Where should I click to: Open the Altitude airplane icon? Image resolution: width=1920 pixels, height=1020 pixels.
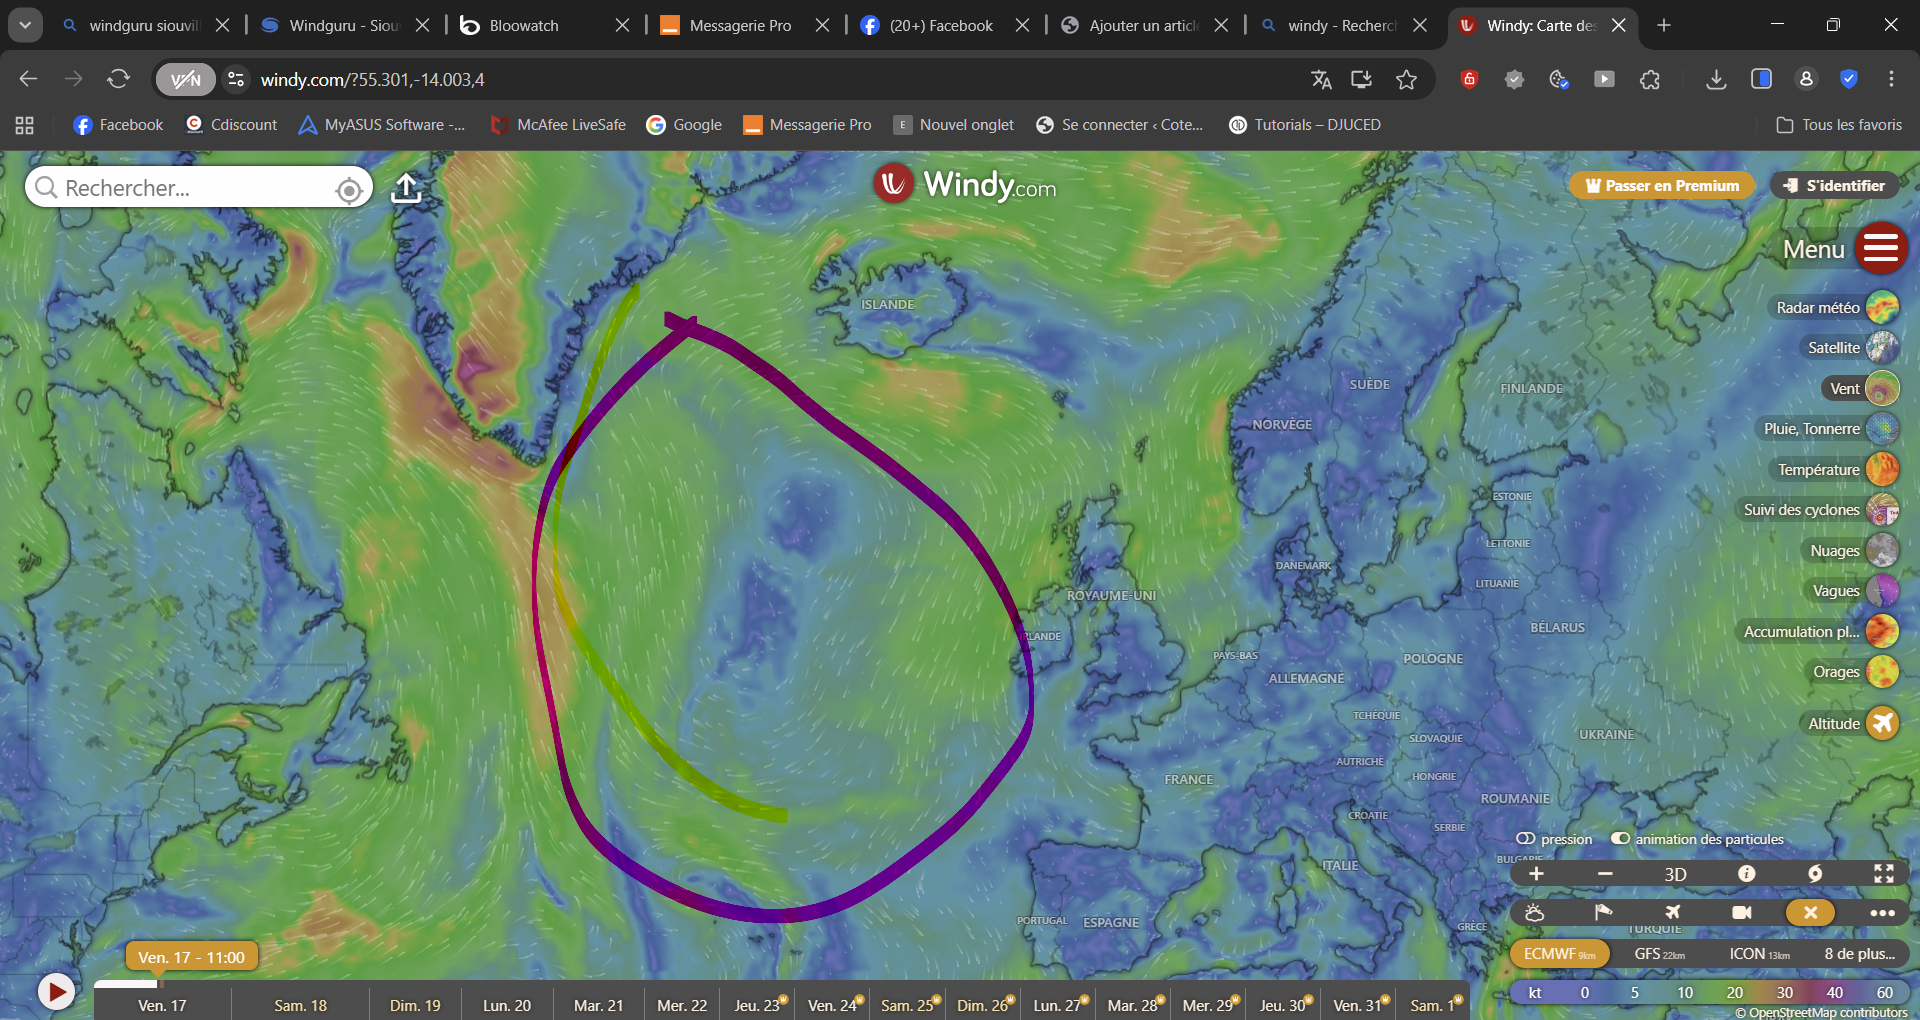point(1882,723)
